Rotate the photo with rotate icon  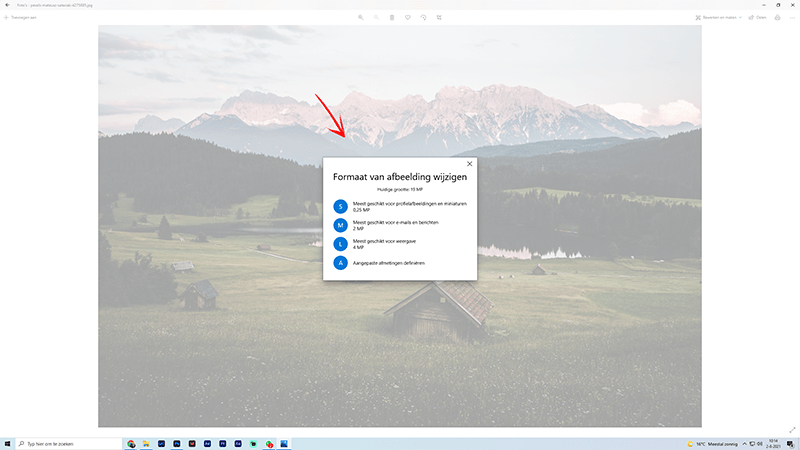pos(423,17)
